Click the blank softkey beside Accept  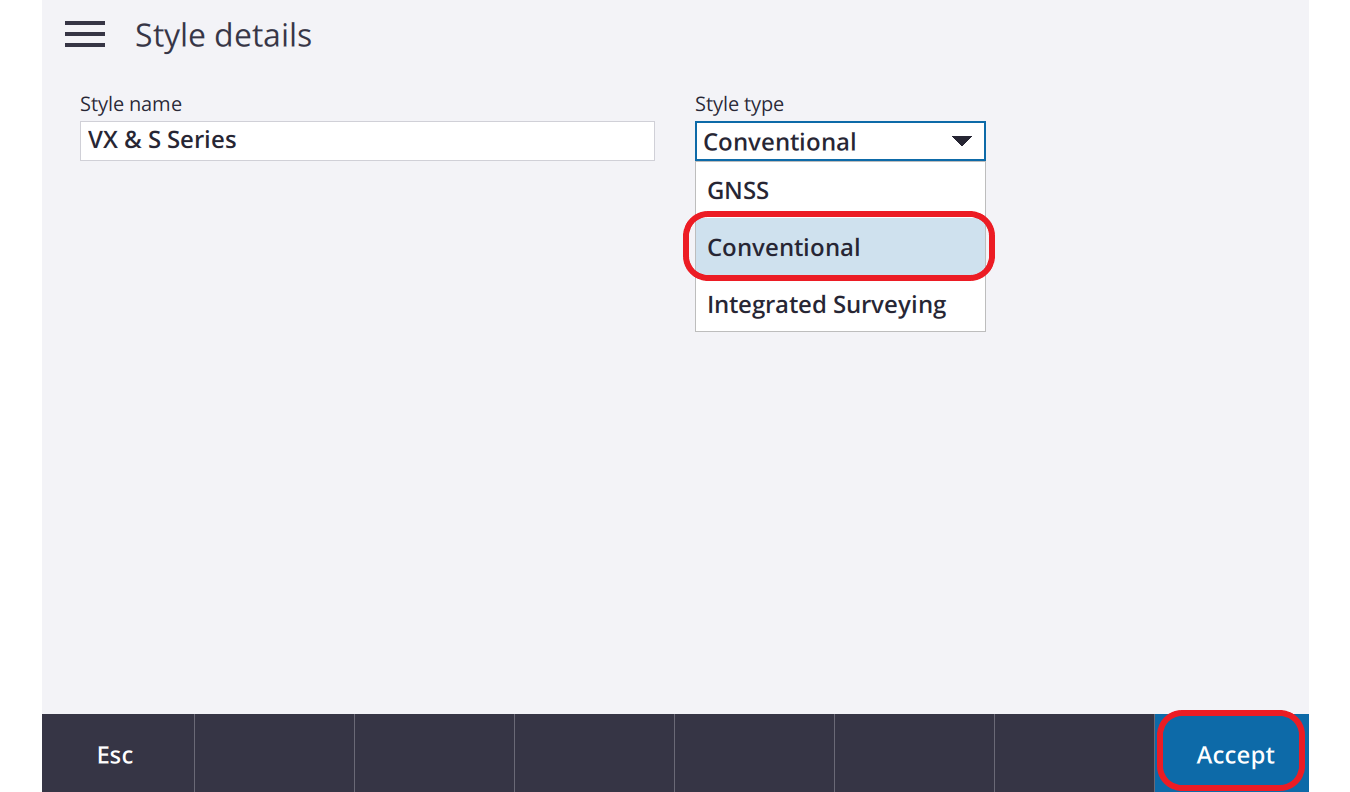point(1074,754)
